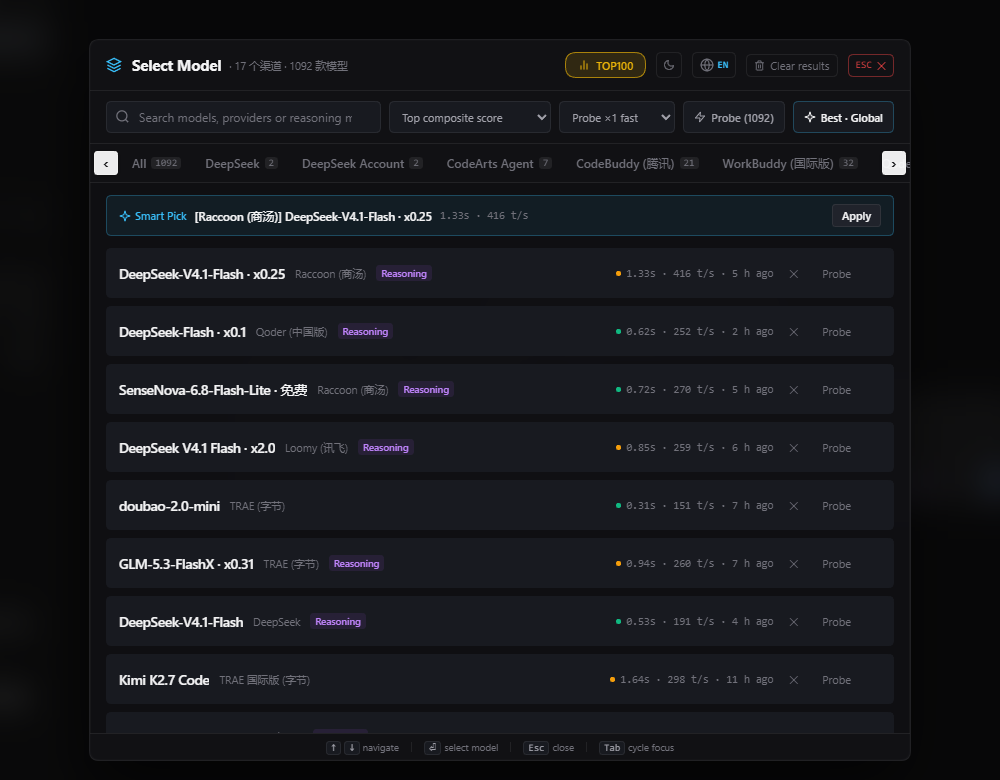Select the DeepSeek provider tab

(241, 164)
